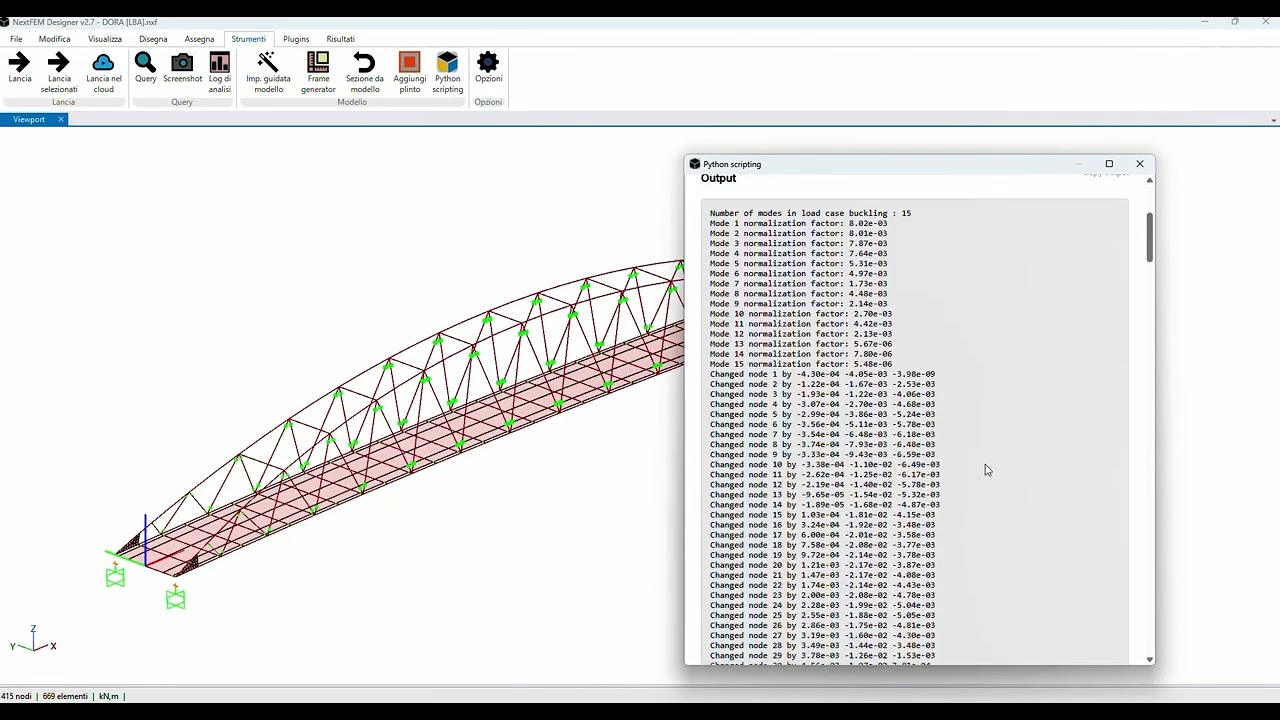Click the Lancia selezionati icon
Image resolution: width=1280 pixels, height=720 pixels.
click(x=59, y=73)
